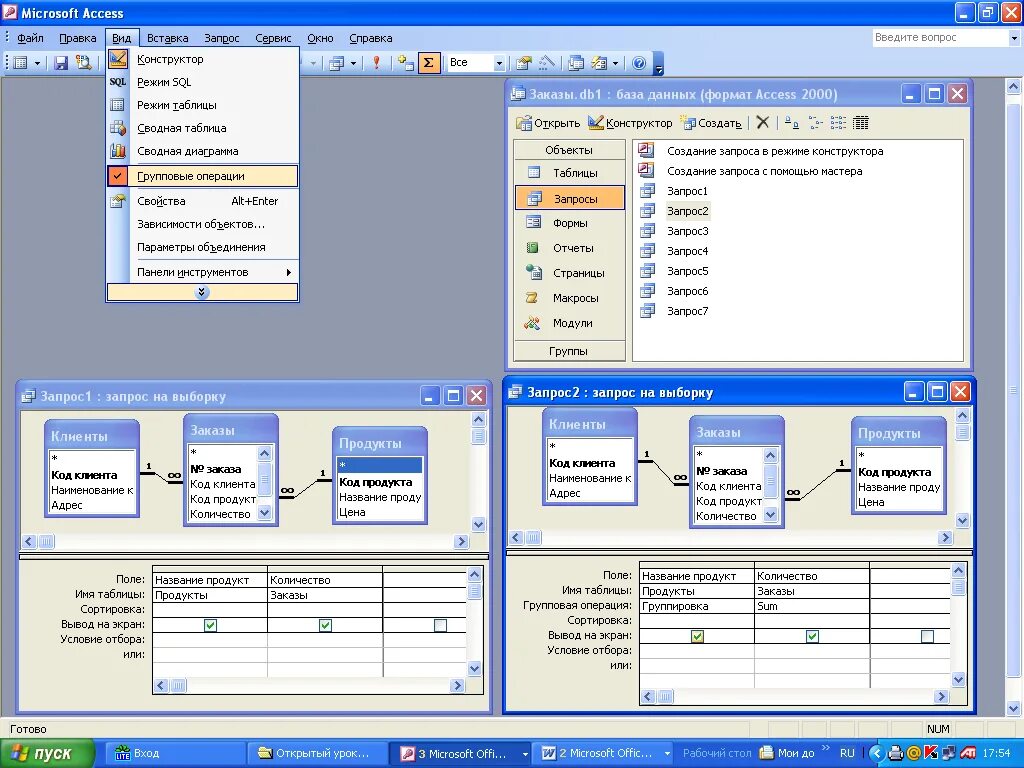Open the New Object dropdown arrow
1024x768 pixels.
coord(615,63)
